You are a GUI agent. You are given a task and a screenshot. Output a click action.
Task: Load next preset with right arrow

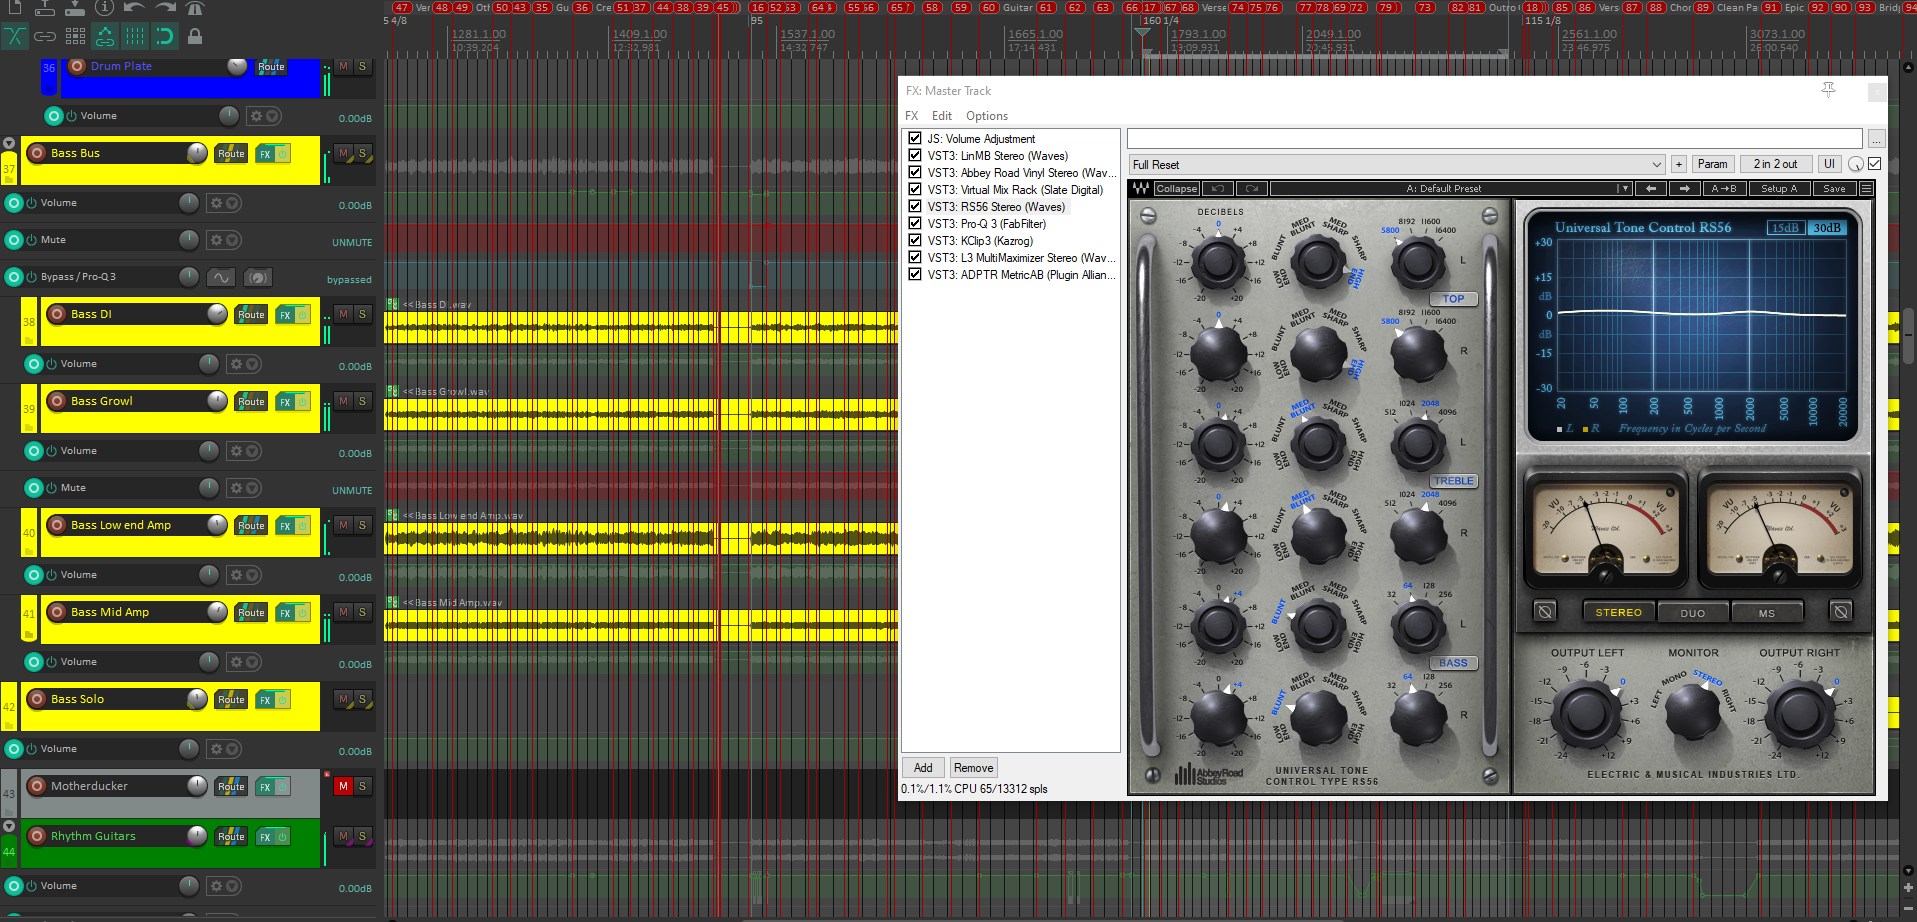tap(1685, 188)
